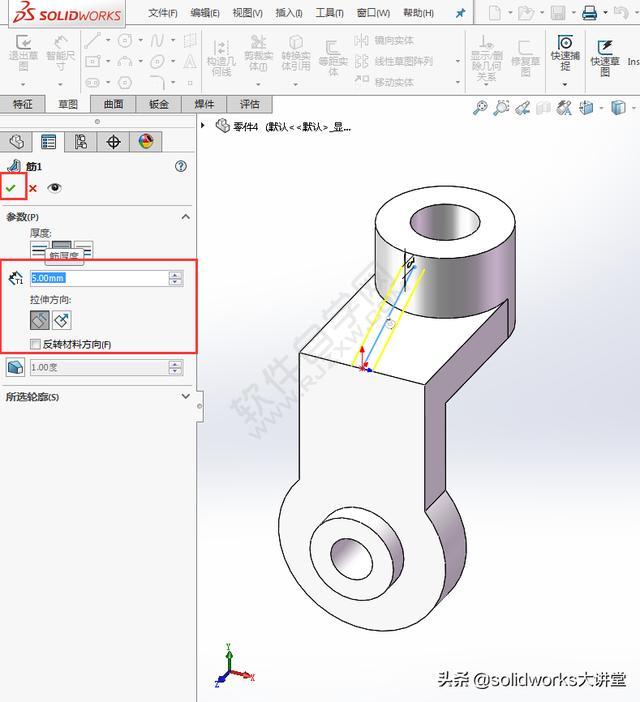Viewport: 640px width, 702px height.
Task: Open the DimXpertManager crosshair tab
Action: pyautogui.click(x=113, y=142)
